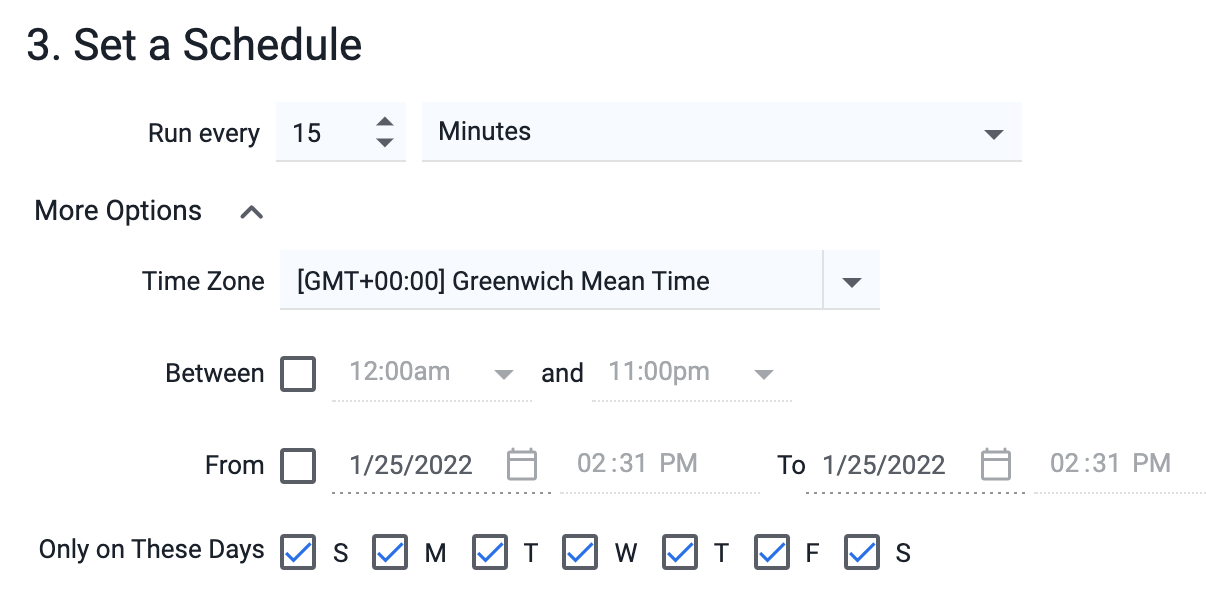Collapse the More Options section chevron
The width and height of the screenshot is (1206, 612).
(252, 212)
